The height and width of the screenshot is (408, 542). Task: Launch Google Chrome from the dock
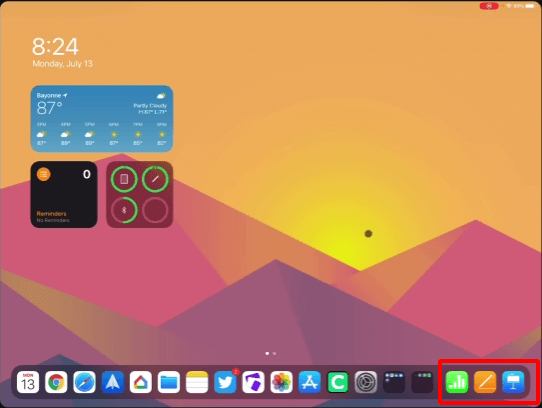(56, 382)
